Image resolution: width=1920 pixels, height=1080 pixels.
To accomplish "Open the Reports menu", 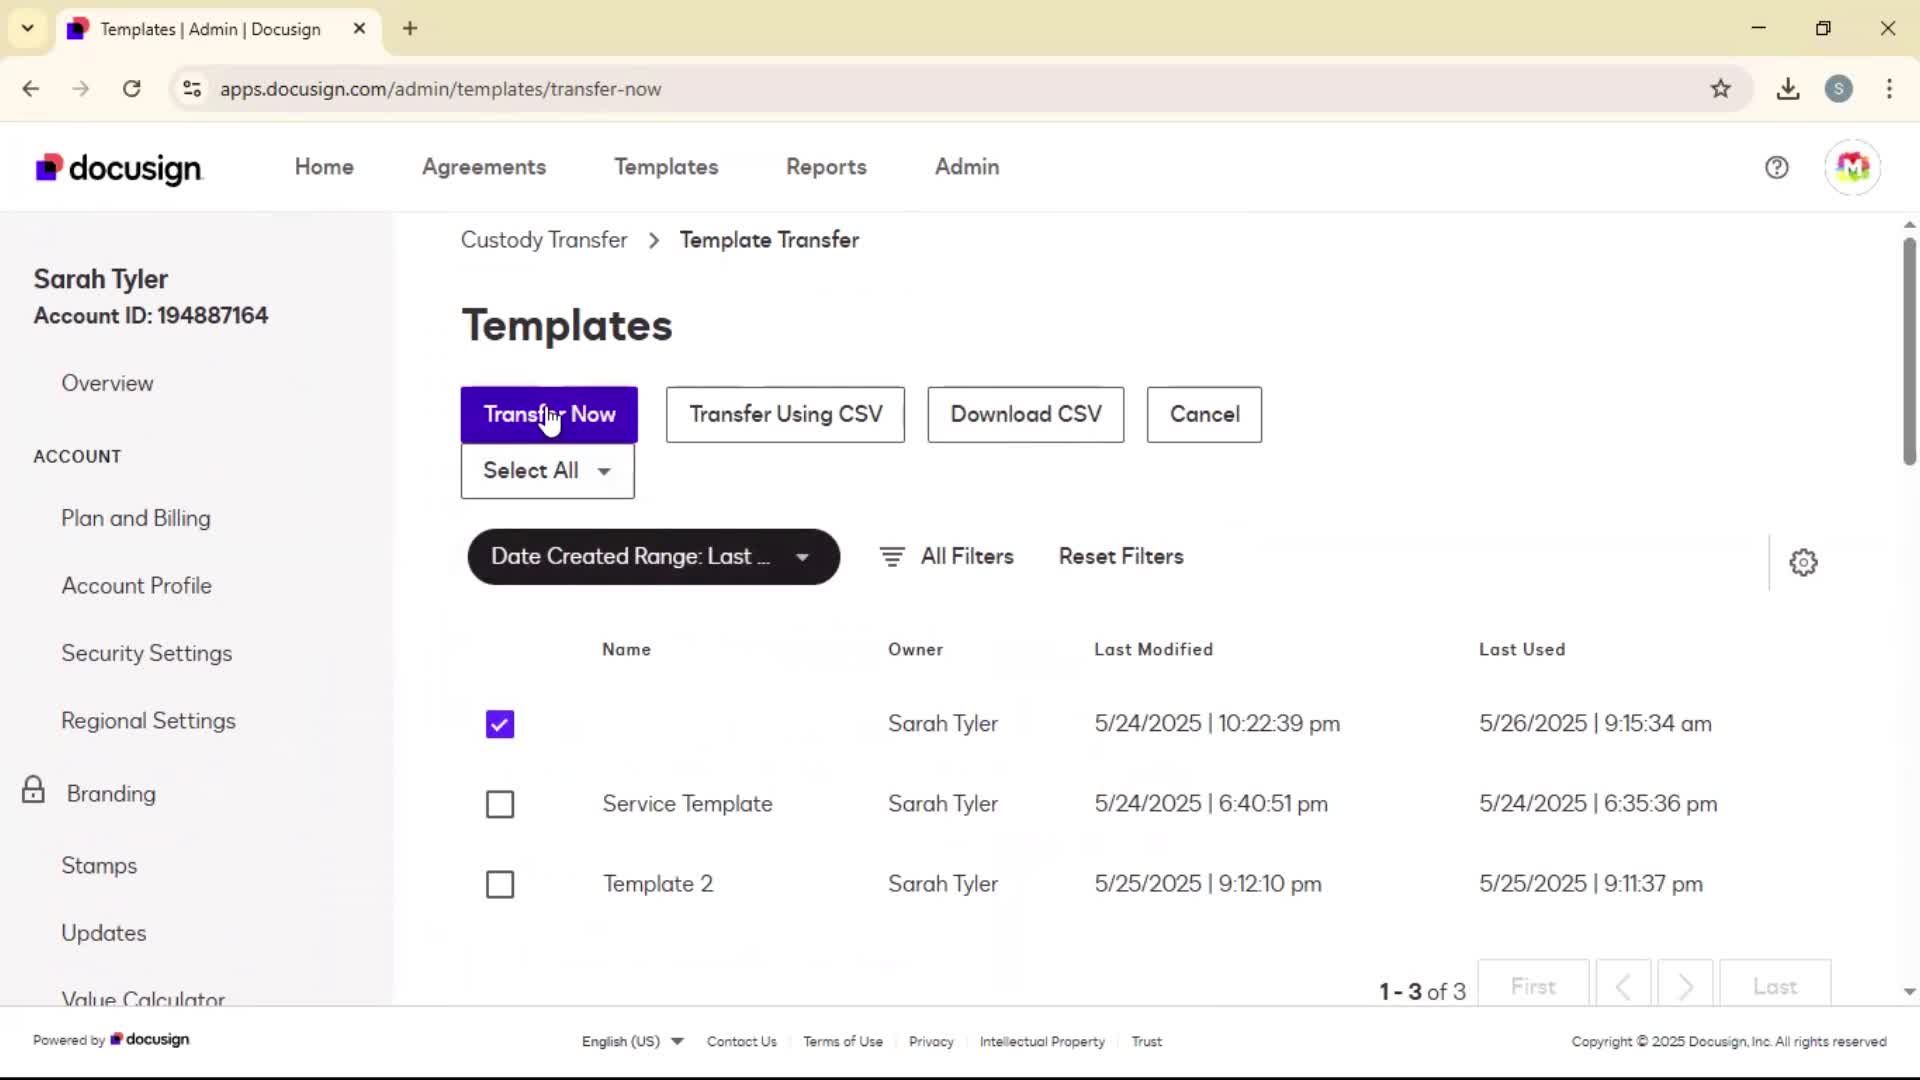I will [x=826, y=167].
